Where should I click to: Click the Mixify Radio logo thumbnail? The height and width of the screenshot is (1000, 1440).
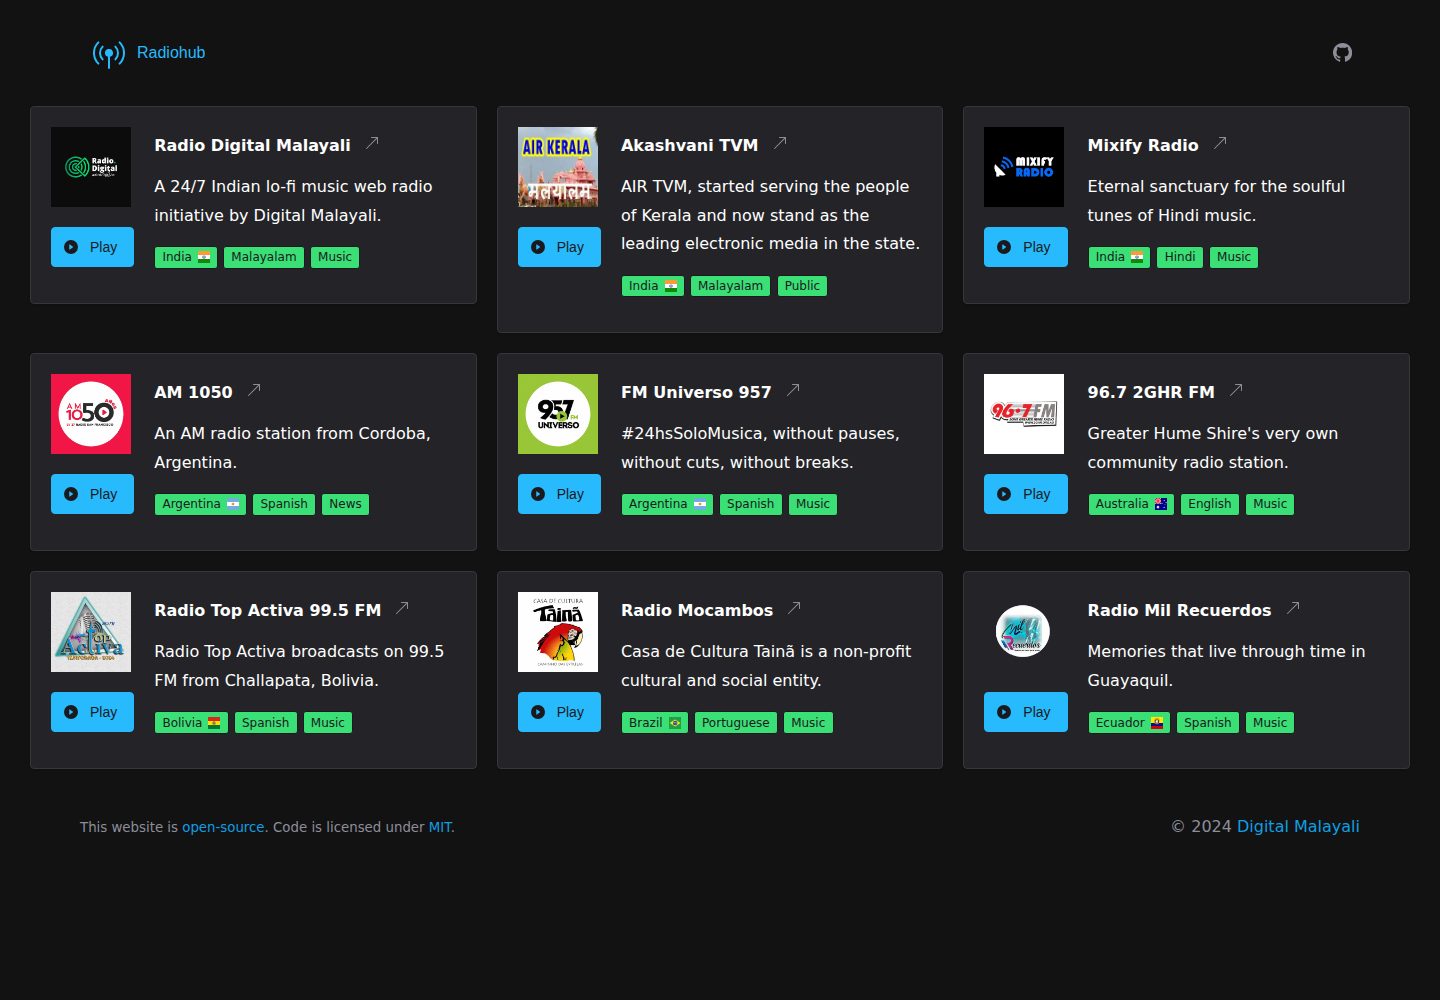coord(1024,167)
